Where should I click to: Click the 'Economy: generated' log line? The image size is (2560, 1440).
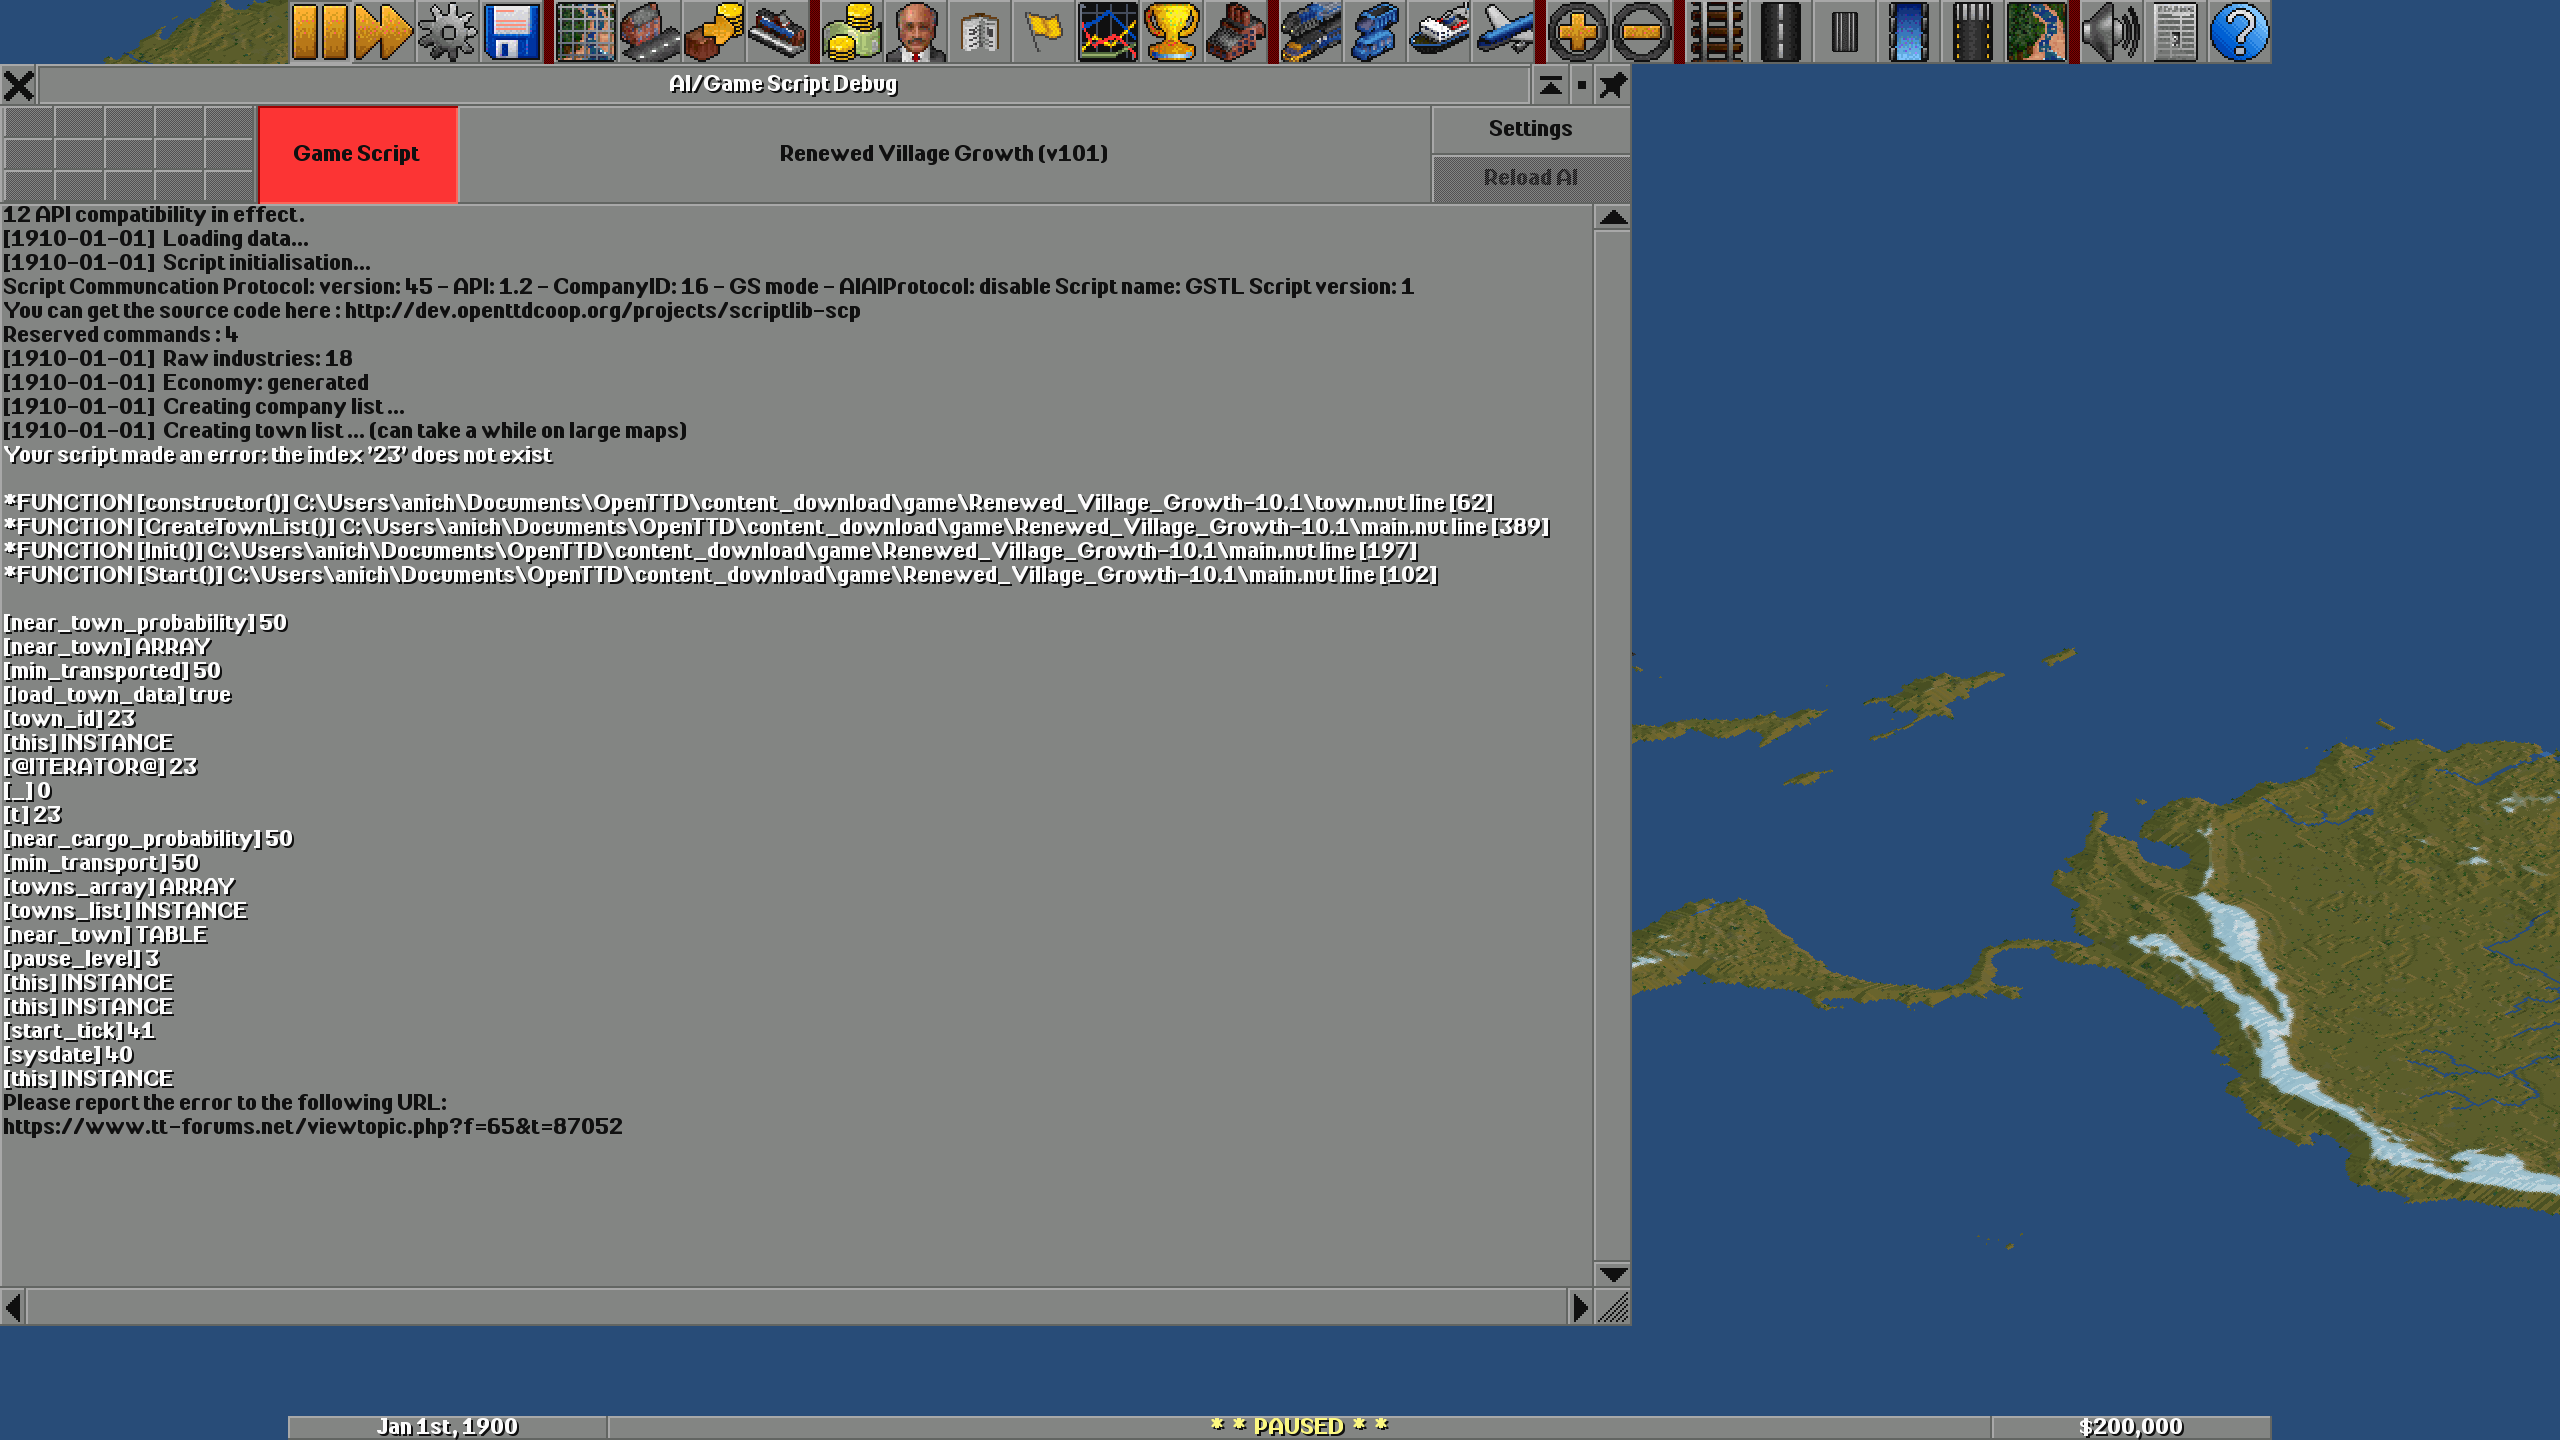coord(185,383)
